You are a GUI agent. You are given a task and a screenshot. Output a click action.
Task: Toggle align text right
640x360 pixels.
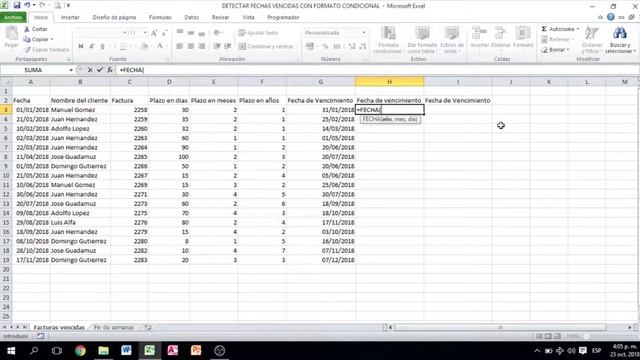click(x=202, y=46)
